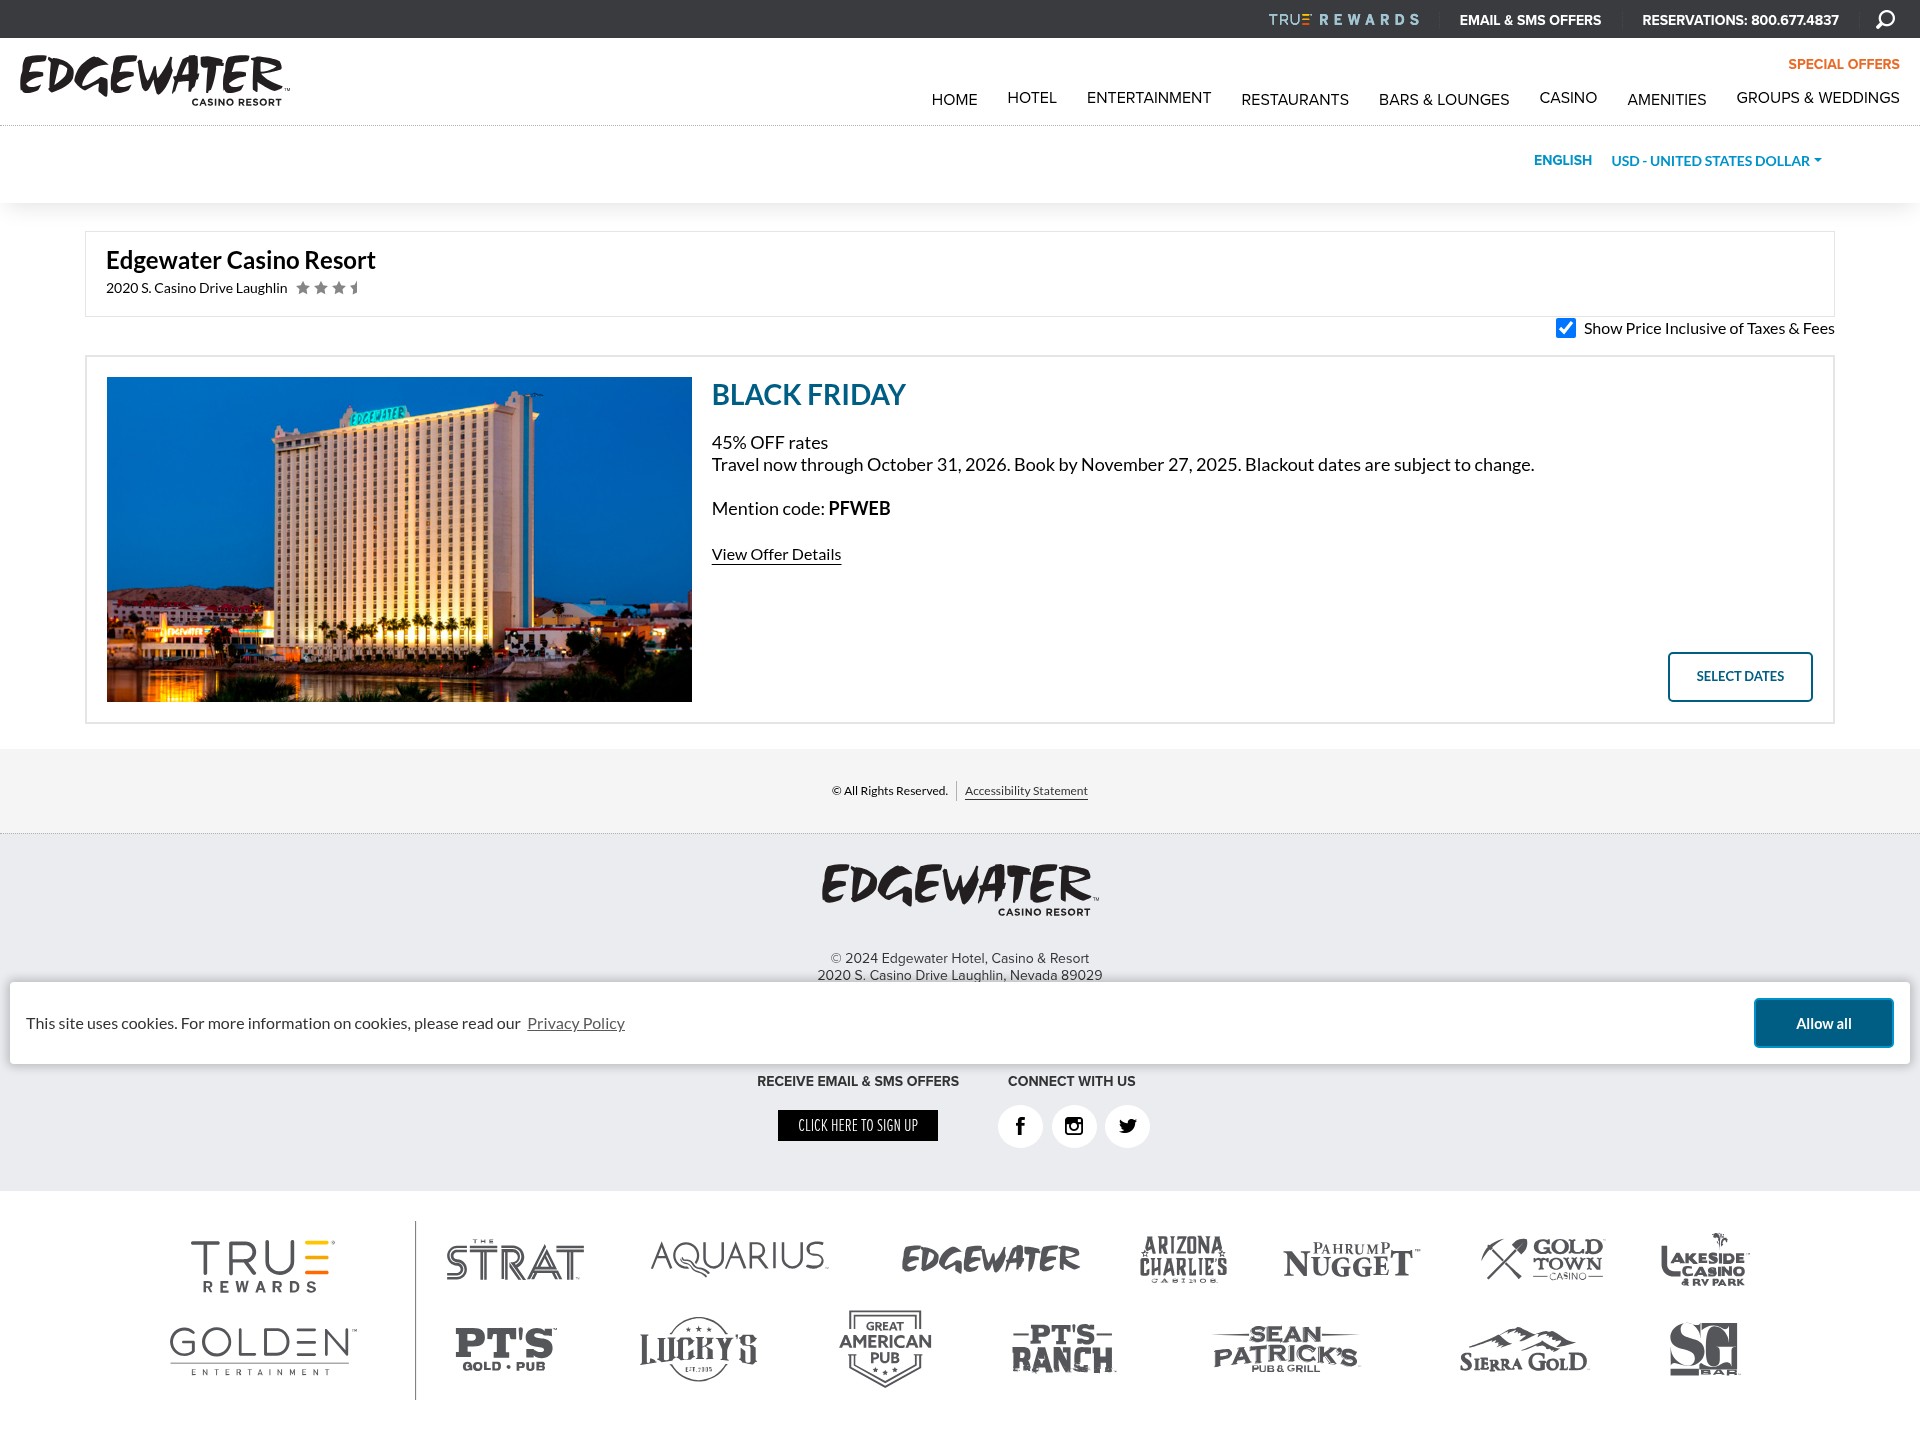Open the Great American Pub logo
This screenshot has width=1920, height=1435.
click(885, 1348)
